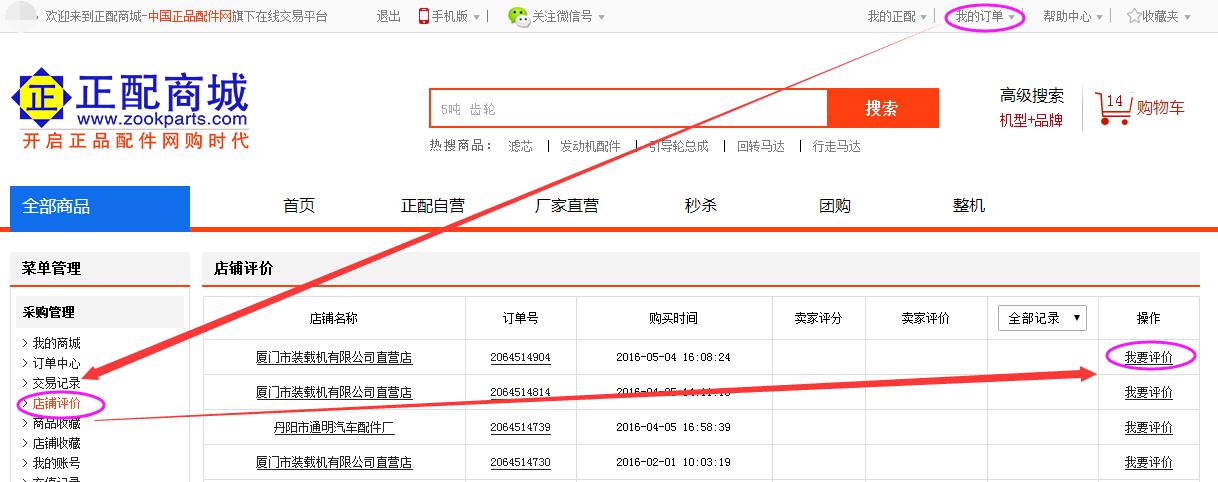Screen dimensions: 1218x482
Task: Open 我的商城 in the sidebar
Action: (57, 343)
